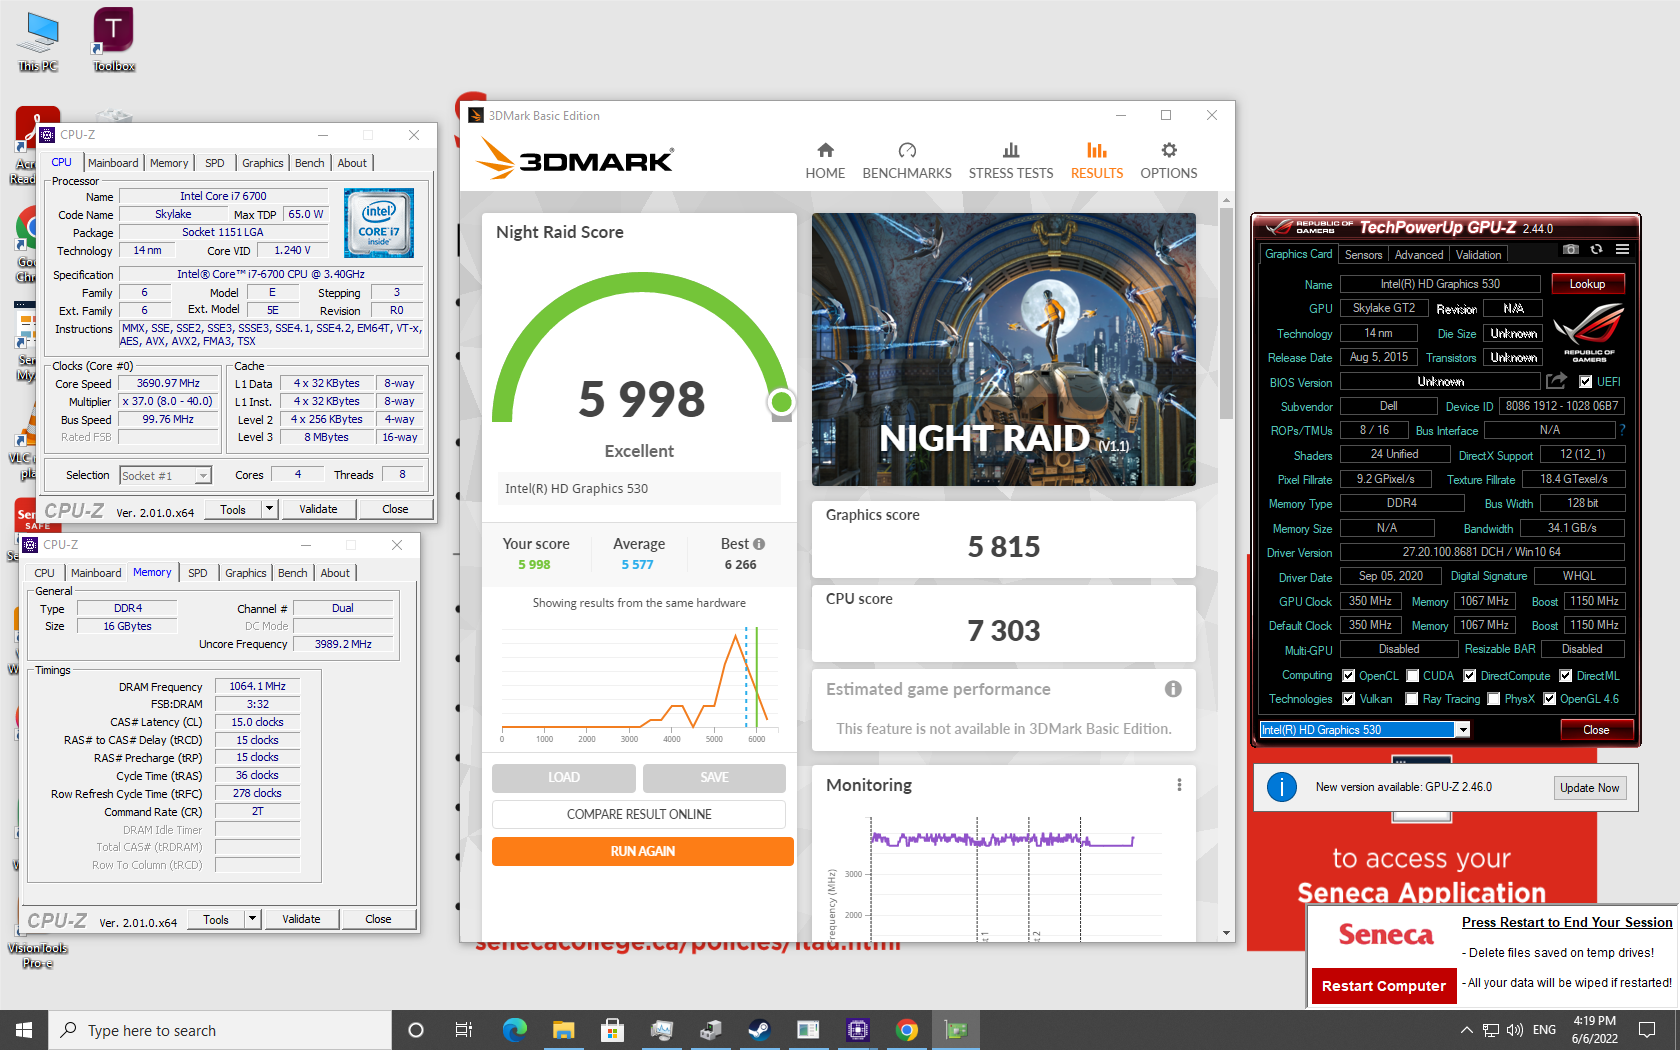Screen dimensions: 1680x1050
Task: Click the BIOS version export share icon
Action: click(1556, 381)
